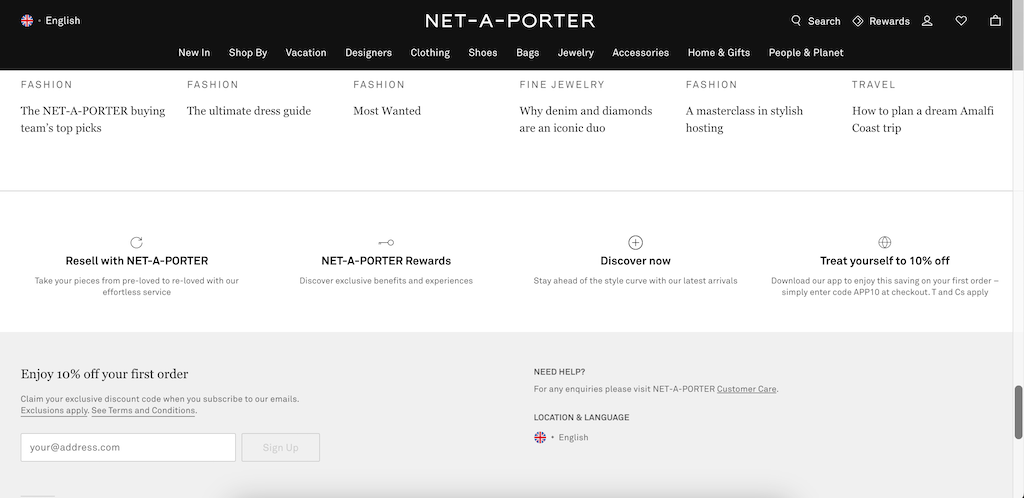Click the Resell circular arrow icon

136,242
